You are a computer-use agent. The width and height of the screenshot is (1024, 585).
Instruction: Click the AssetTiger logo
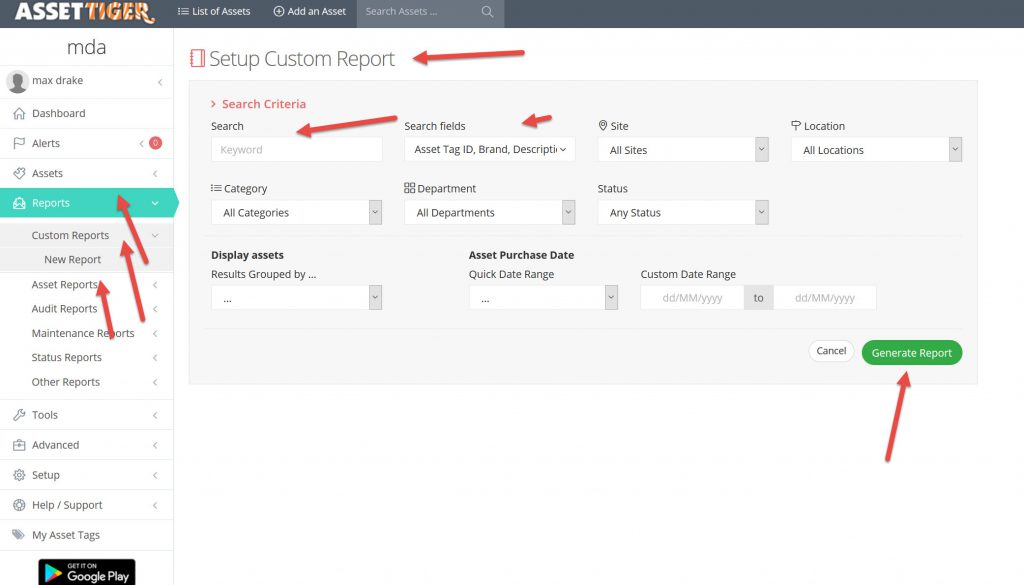(x=84, y=12)
